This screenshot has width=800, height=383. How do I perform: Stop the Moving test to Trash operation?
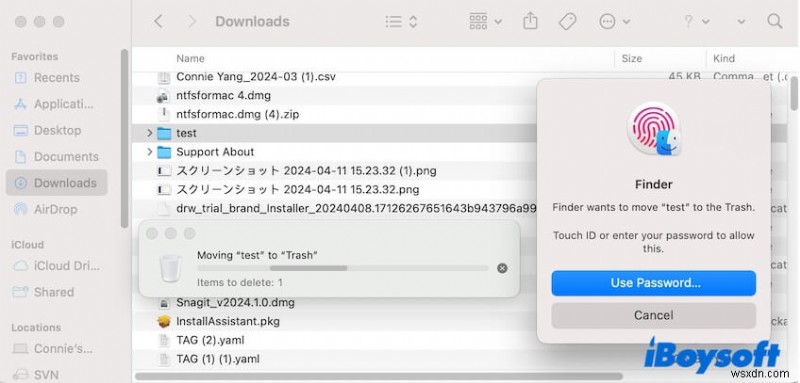(x=502, y=268)
